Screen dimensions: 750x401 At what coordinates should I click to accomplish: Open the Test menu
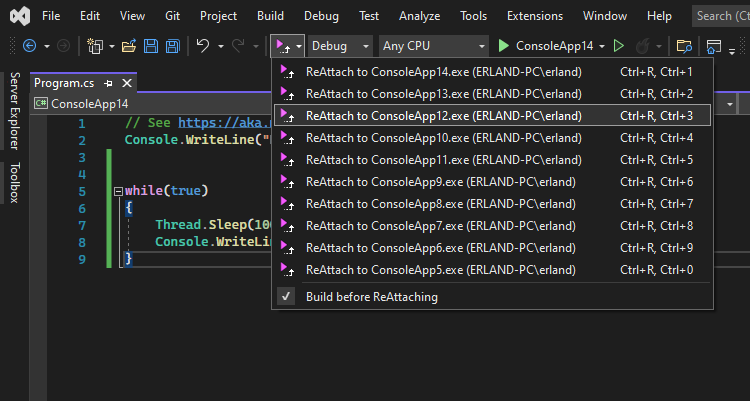[369, 16]
